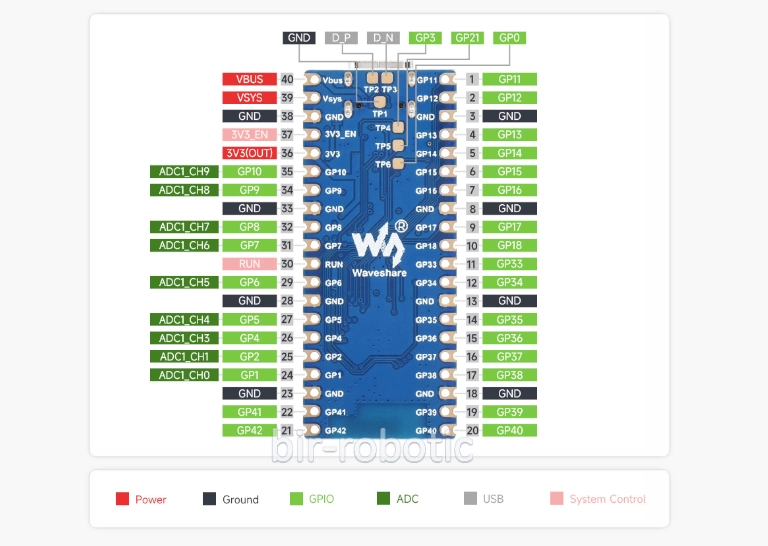768x546 pixels.
Task: Click the TP2 test pad on board
Action: tap(373, 78)
